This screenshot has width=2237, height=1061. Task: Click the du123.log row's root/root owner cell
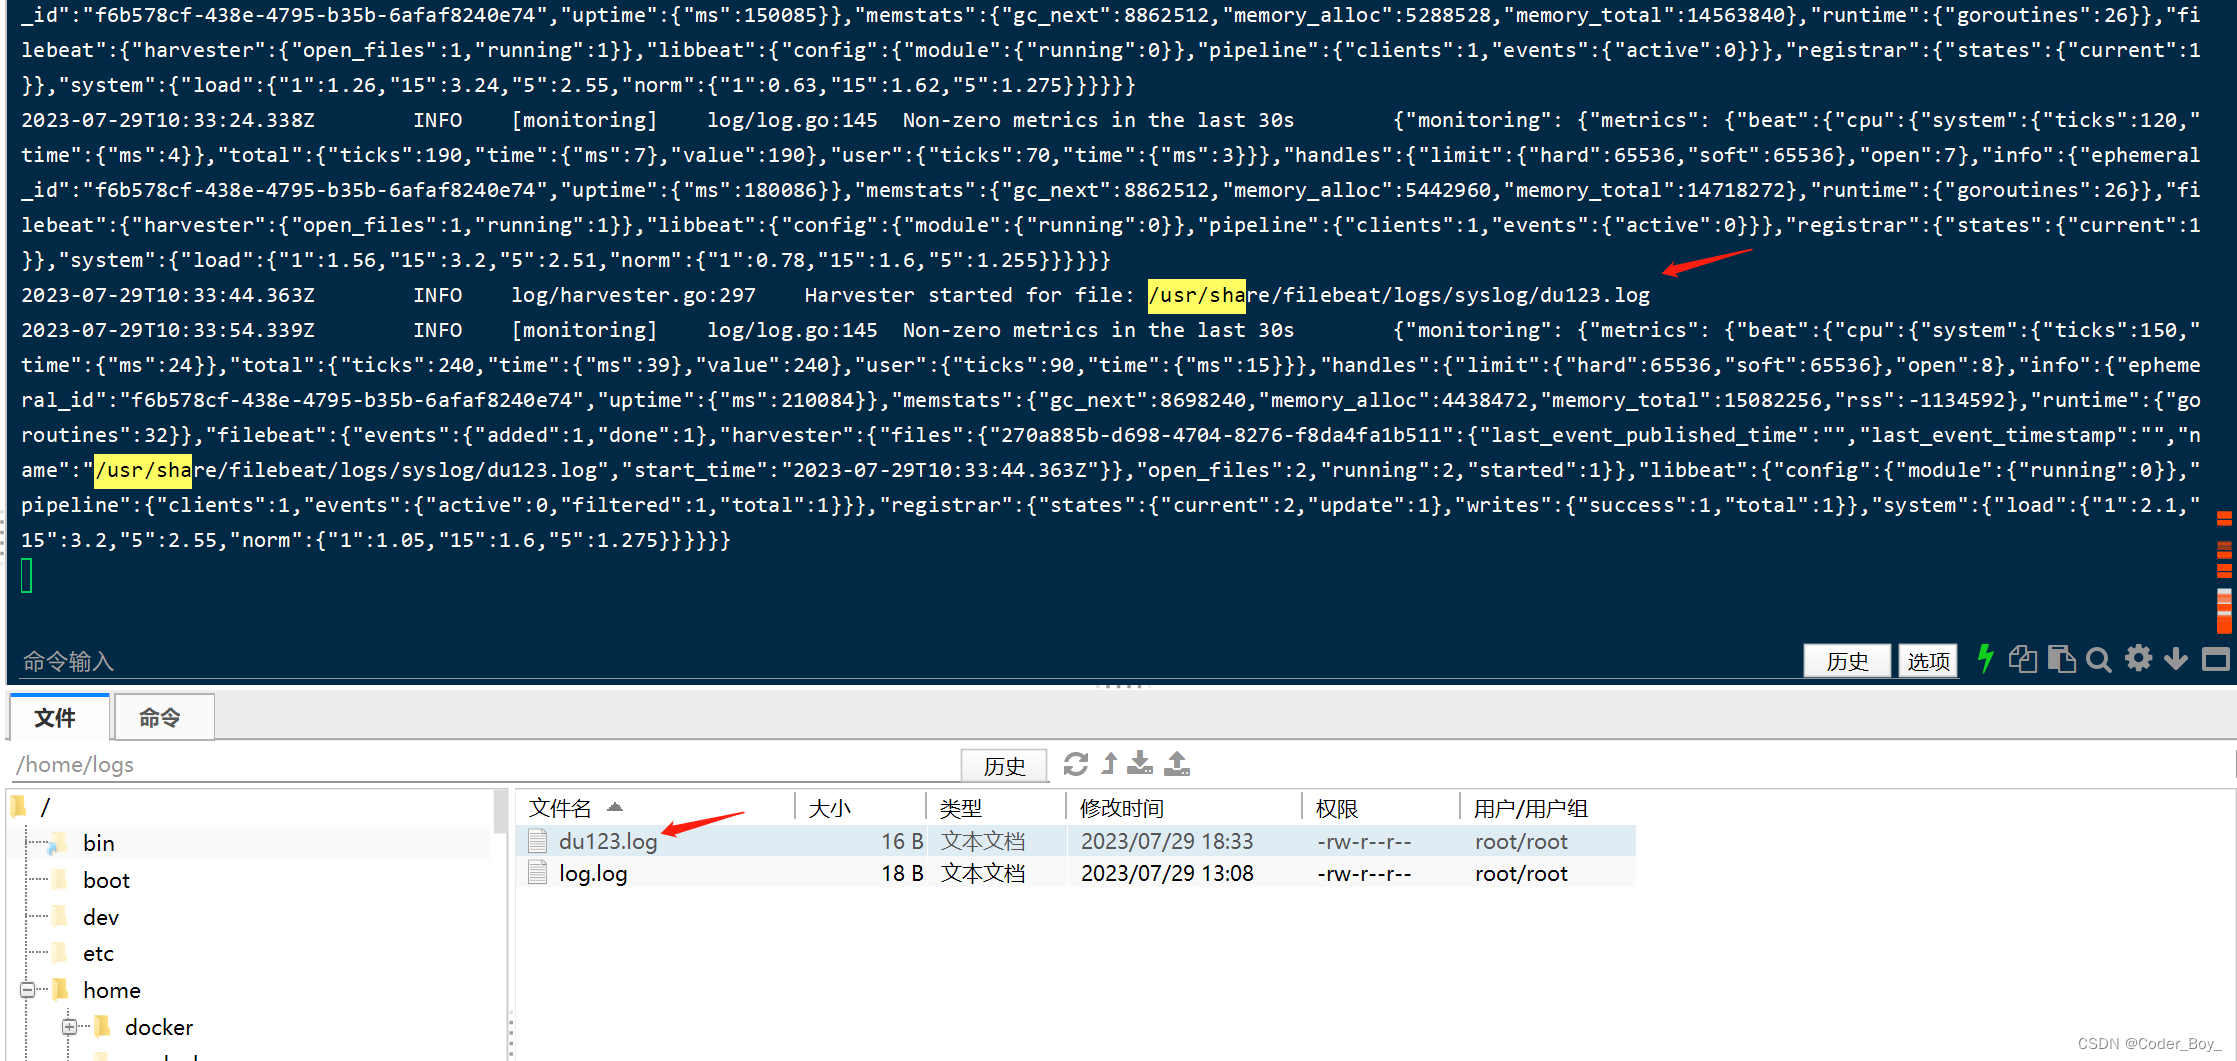(1521, 842)
